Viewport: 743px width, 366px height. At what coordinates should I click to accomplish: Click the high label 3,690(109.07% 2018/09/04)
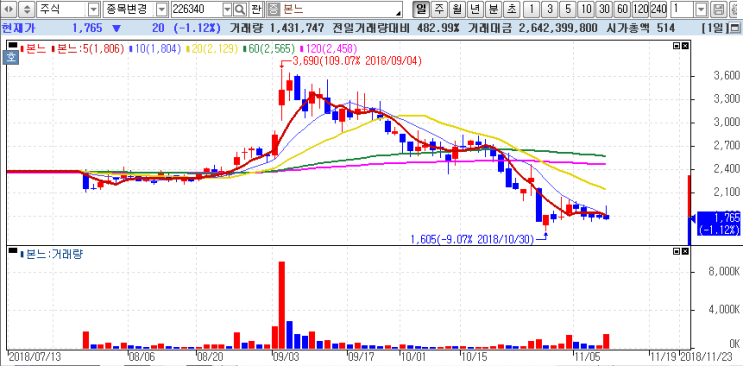[x=357, y=61]
